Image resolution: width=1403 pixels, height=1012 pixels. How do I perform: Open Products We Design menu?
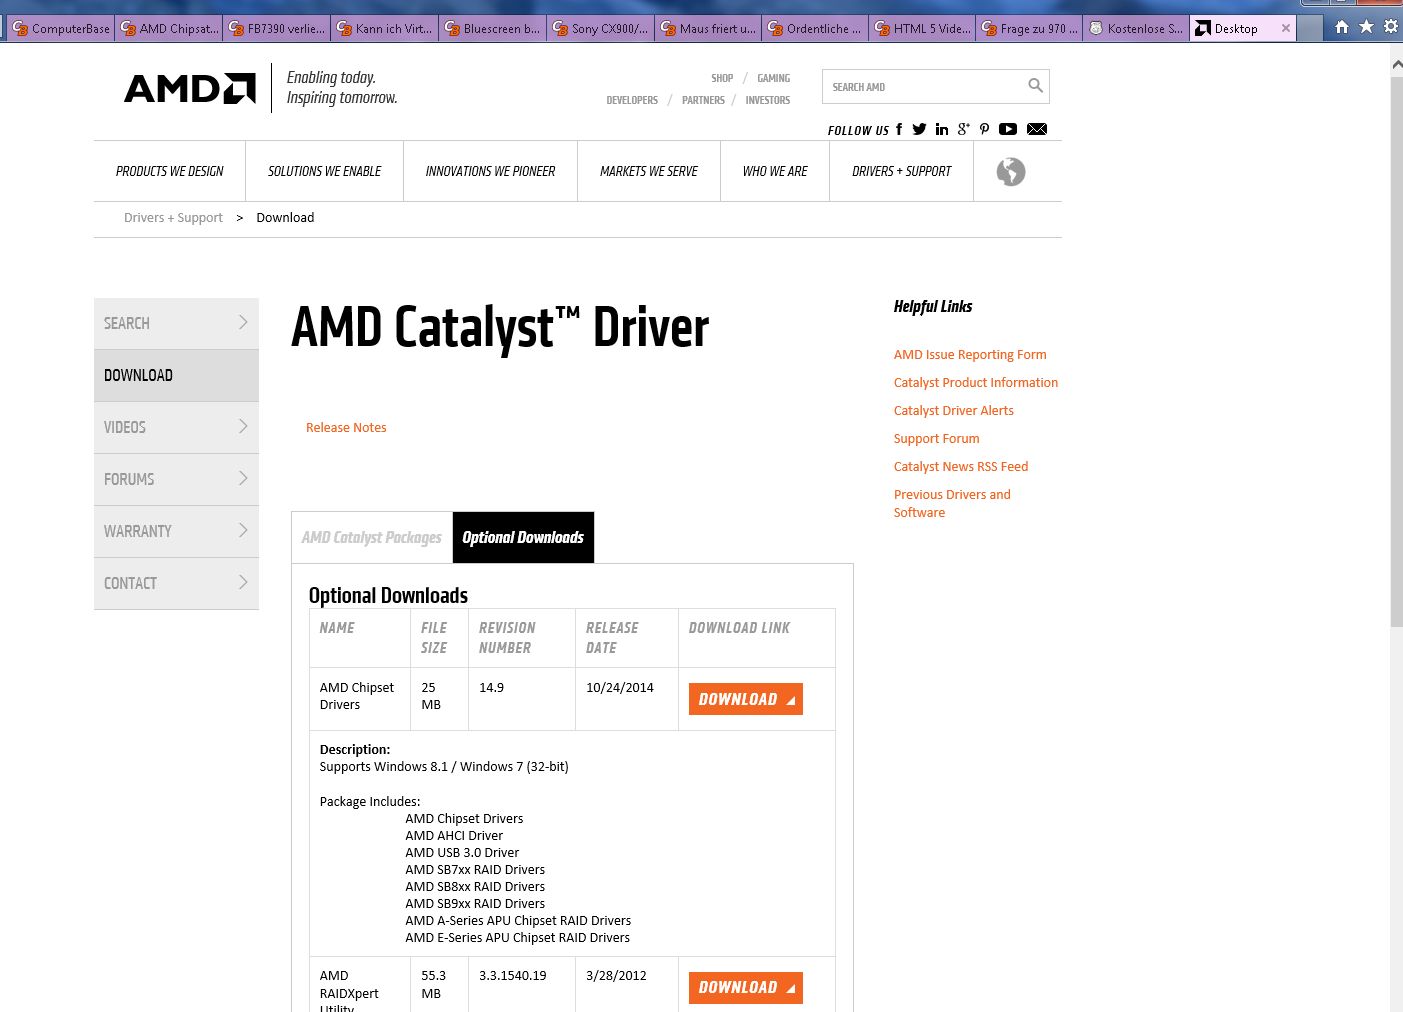tap(170, 171)
